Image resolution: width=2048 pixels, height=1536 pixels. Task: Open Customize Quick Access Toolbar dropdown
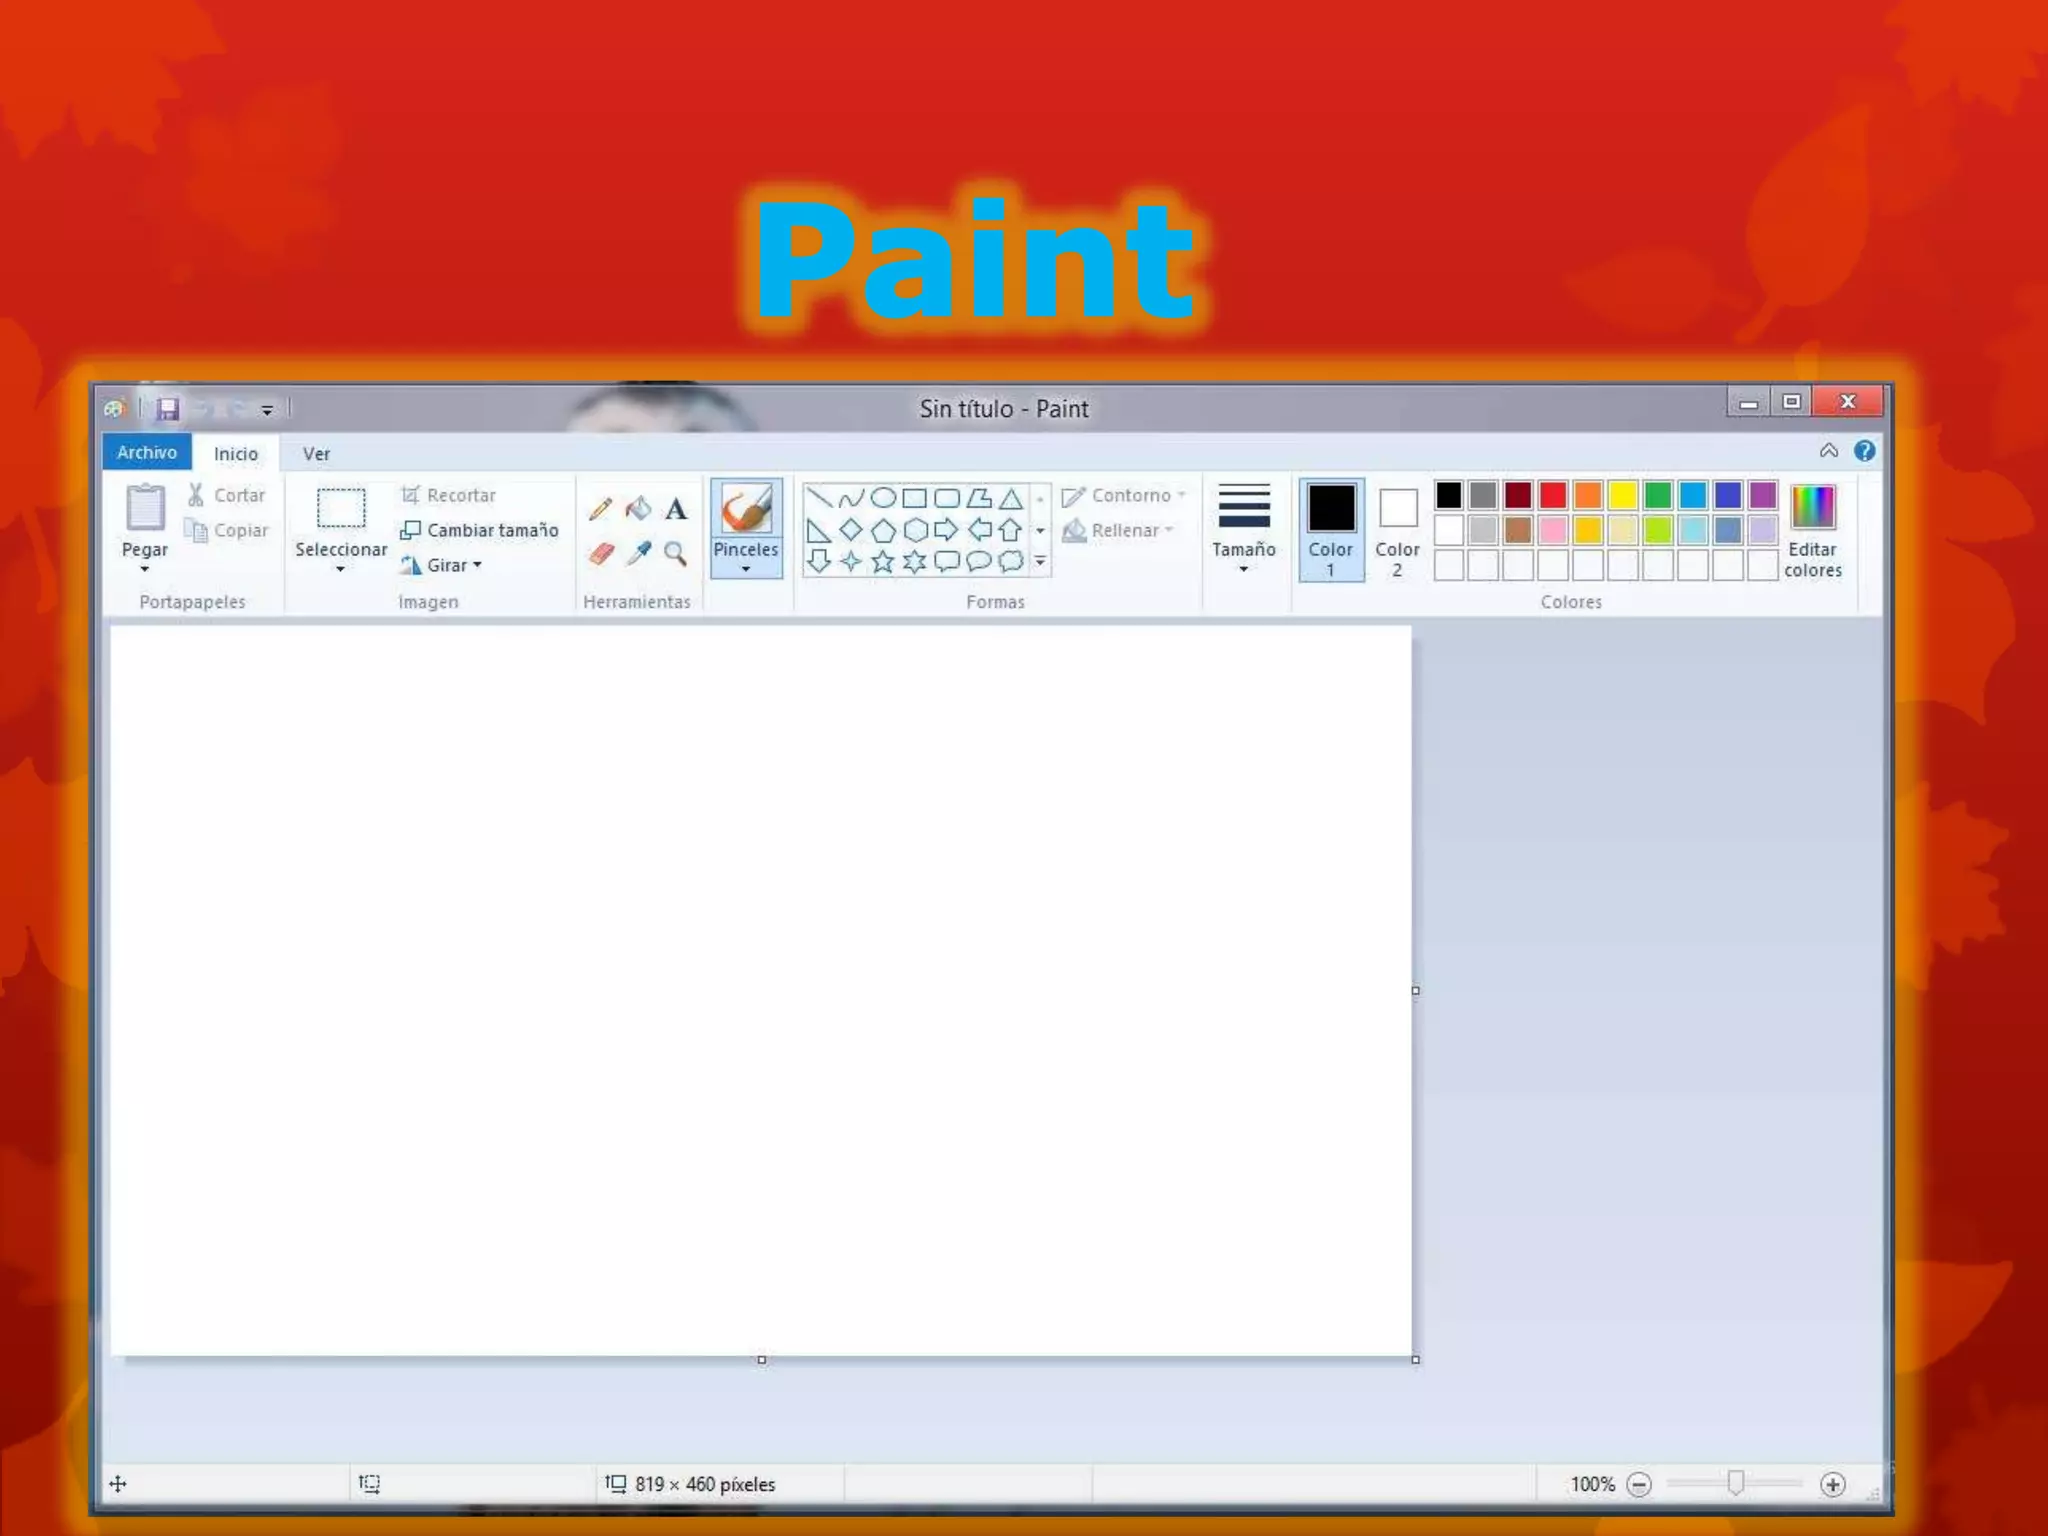click(267, 409)
